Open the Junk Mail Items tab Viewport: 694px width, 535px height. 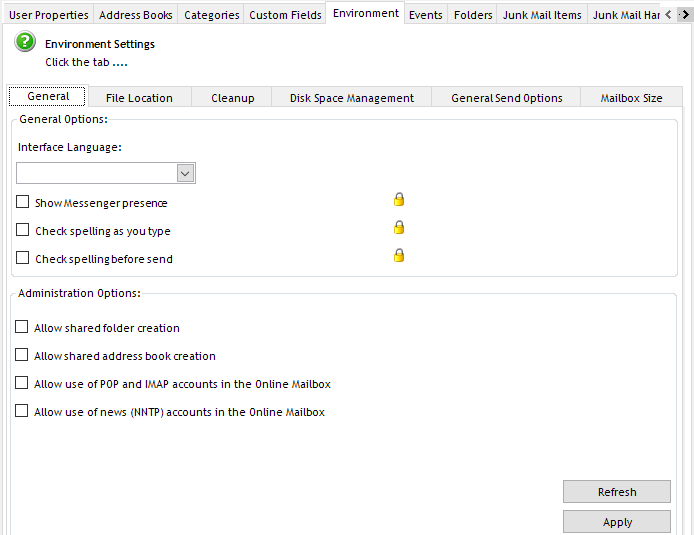click(x=542, y=15)
